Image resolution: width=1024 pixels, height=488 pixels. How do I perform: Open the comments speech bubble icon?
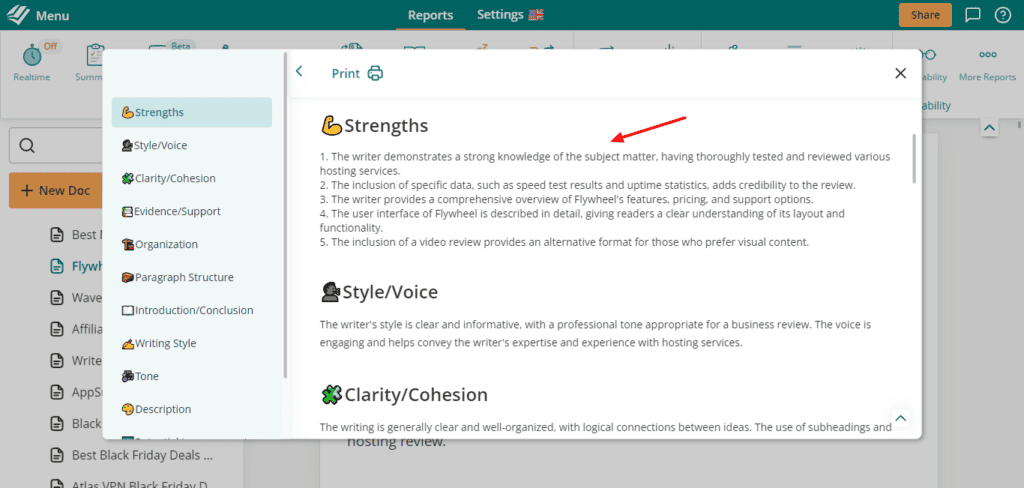click(972, 15)
